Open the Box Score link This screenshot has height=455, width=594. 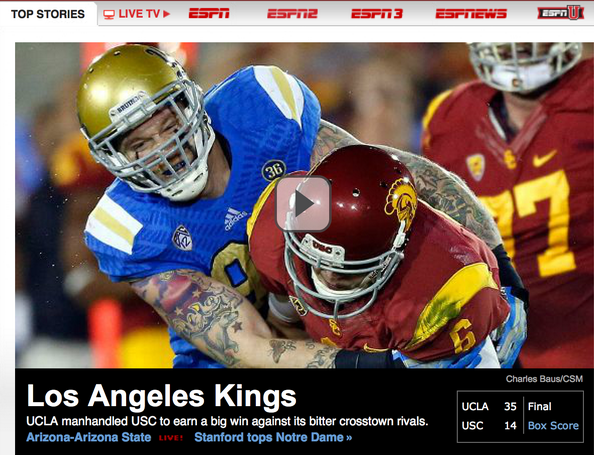pos(553,425)
